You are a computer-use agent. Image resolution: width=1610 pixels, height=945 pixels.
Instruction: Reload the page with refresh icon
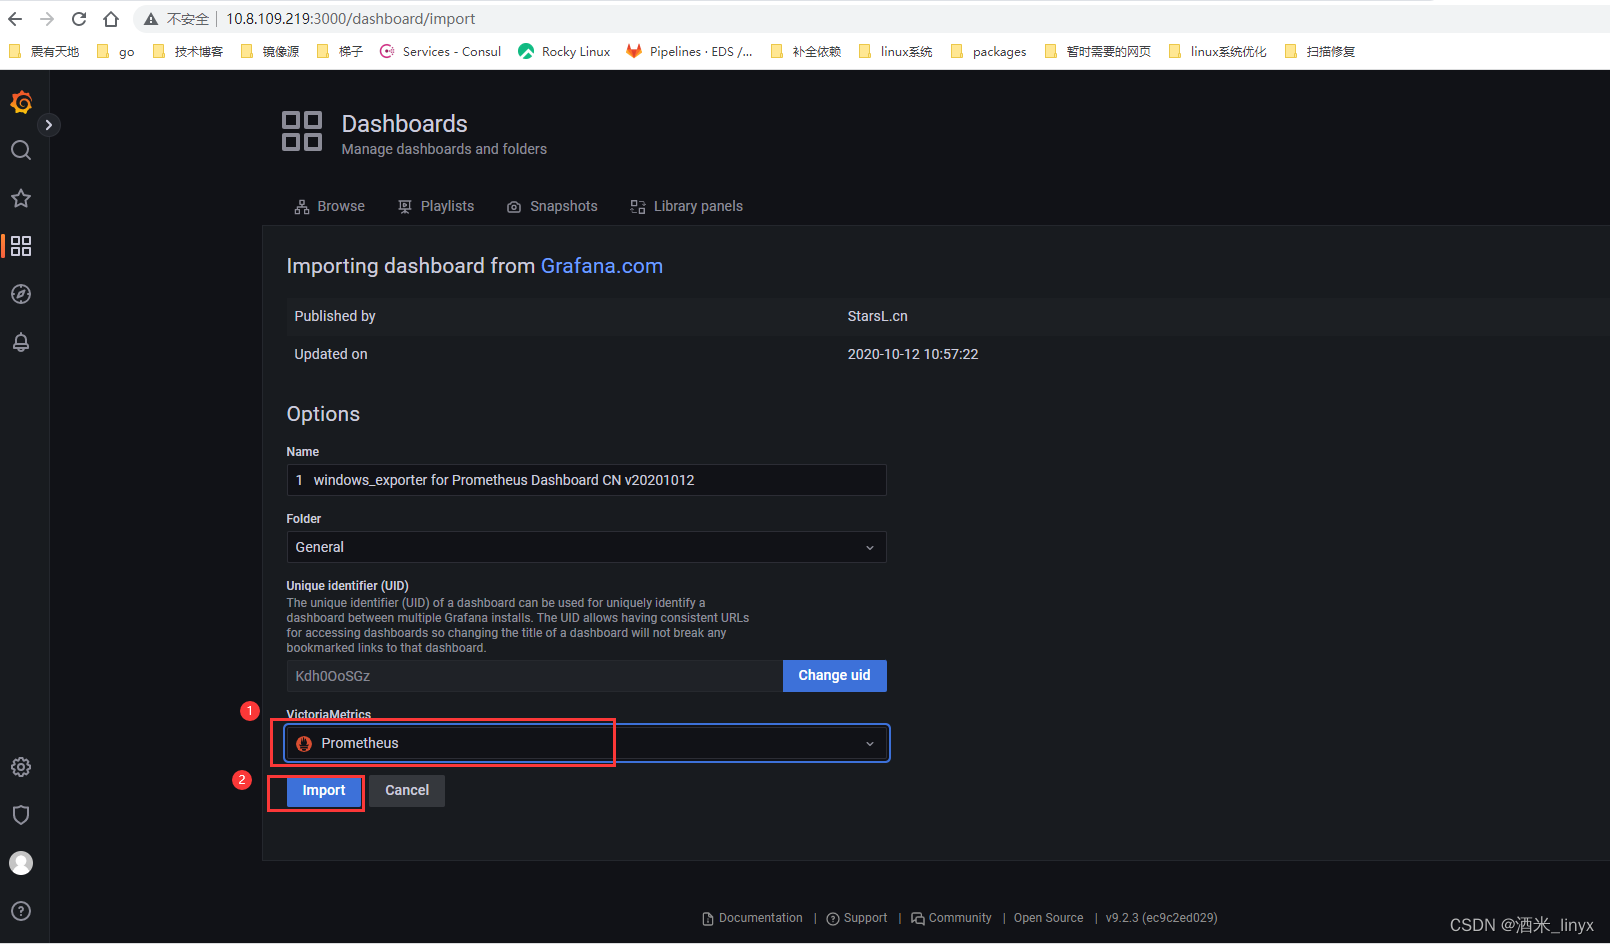point(79,19)
